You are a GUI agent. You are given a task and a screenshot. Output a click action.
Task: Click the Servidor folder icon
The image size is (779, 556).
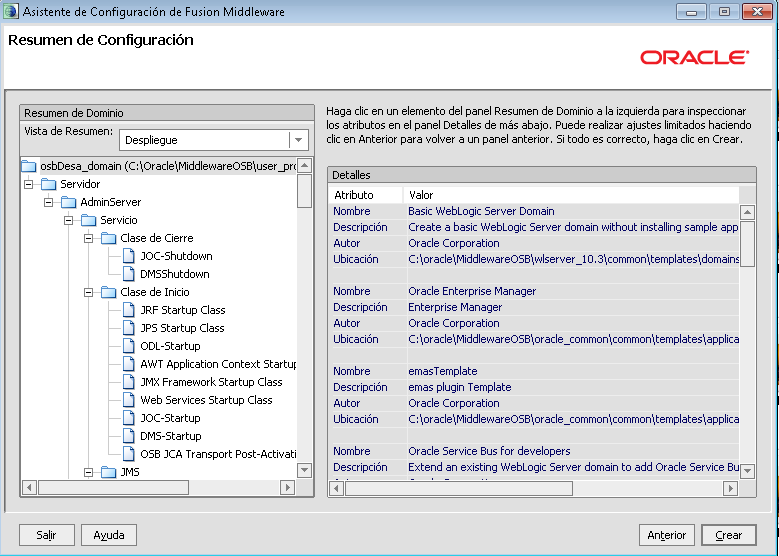coord(49,184)
